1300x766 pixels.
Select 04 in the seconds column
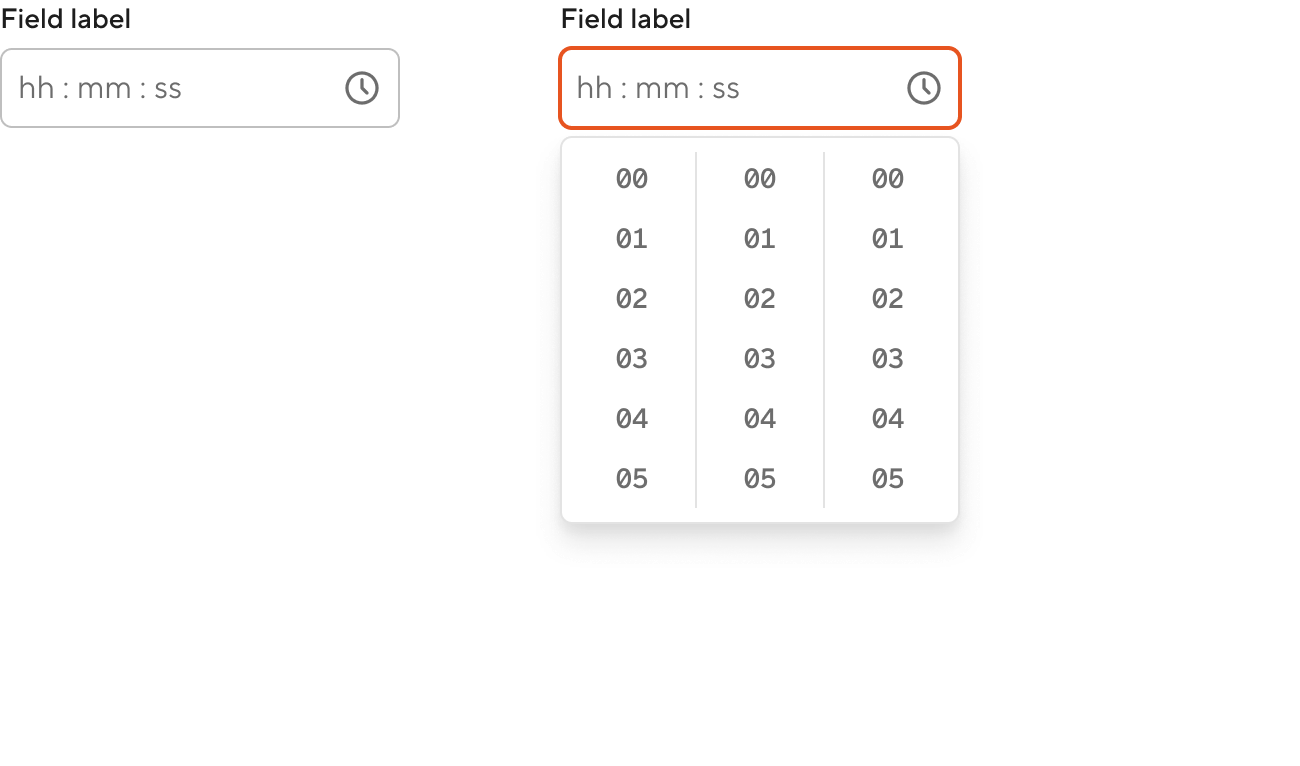(888, 419)
